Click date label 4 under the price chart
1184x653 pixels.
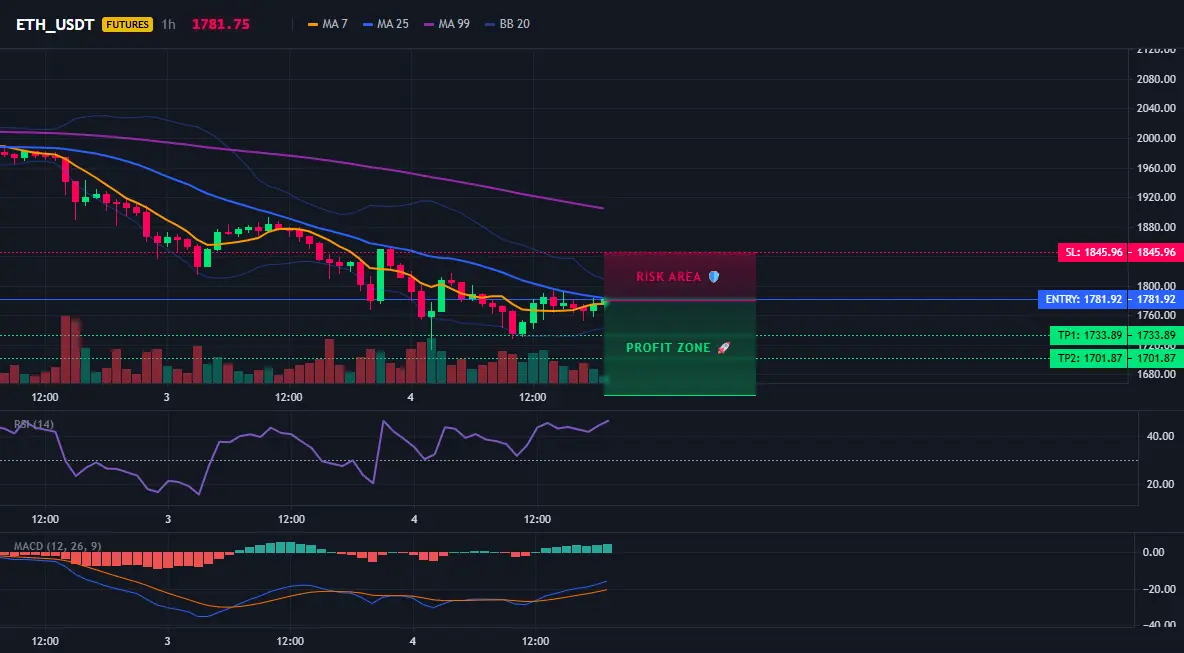click(x=410, y=397)
